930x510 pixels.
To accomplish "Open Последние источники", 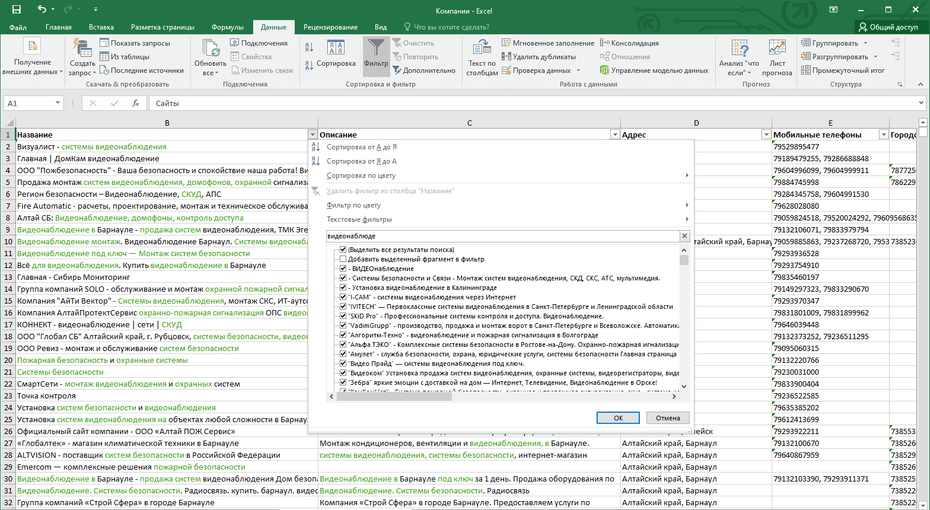I will 142,71.
